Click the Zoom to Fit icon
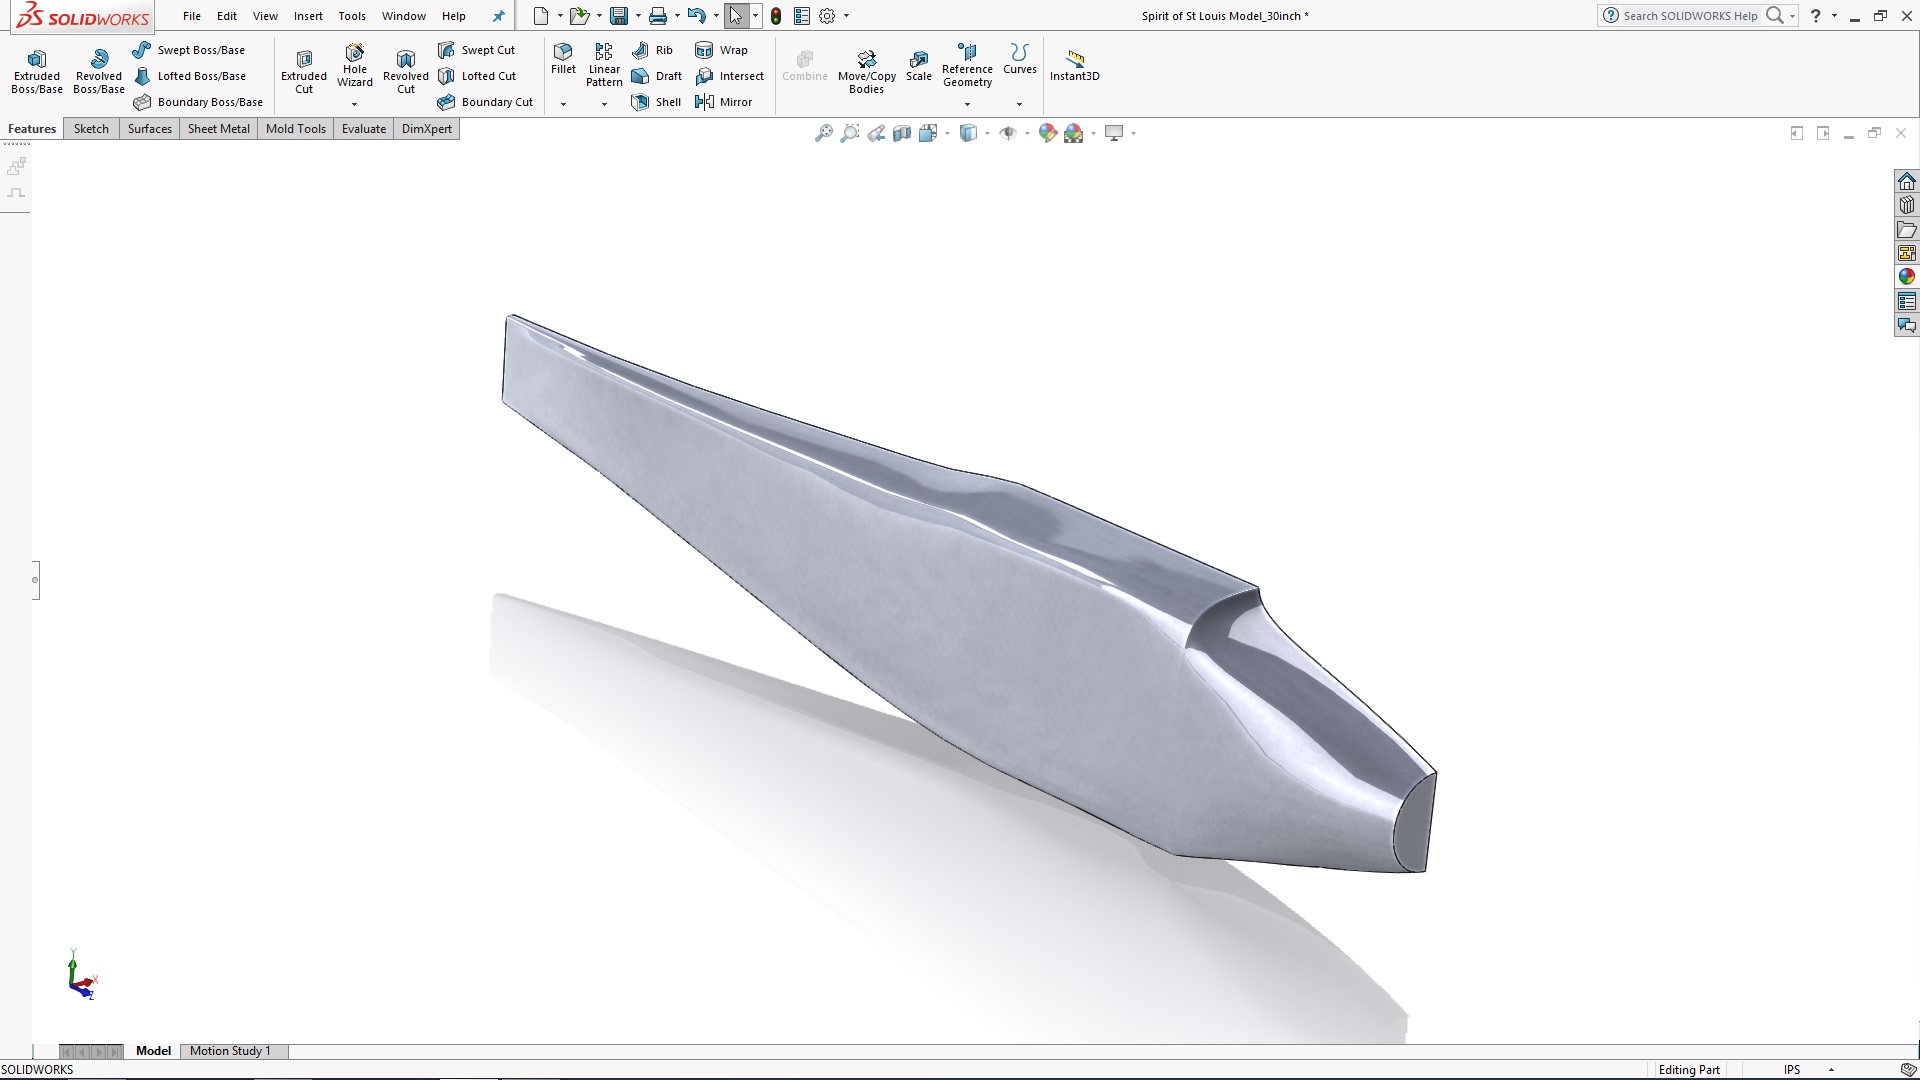The width and height of the screenshot is (1920, 1080). click(823, 132)
